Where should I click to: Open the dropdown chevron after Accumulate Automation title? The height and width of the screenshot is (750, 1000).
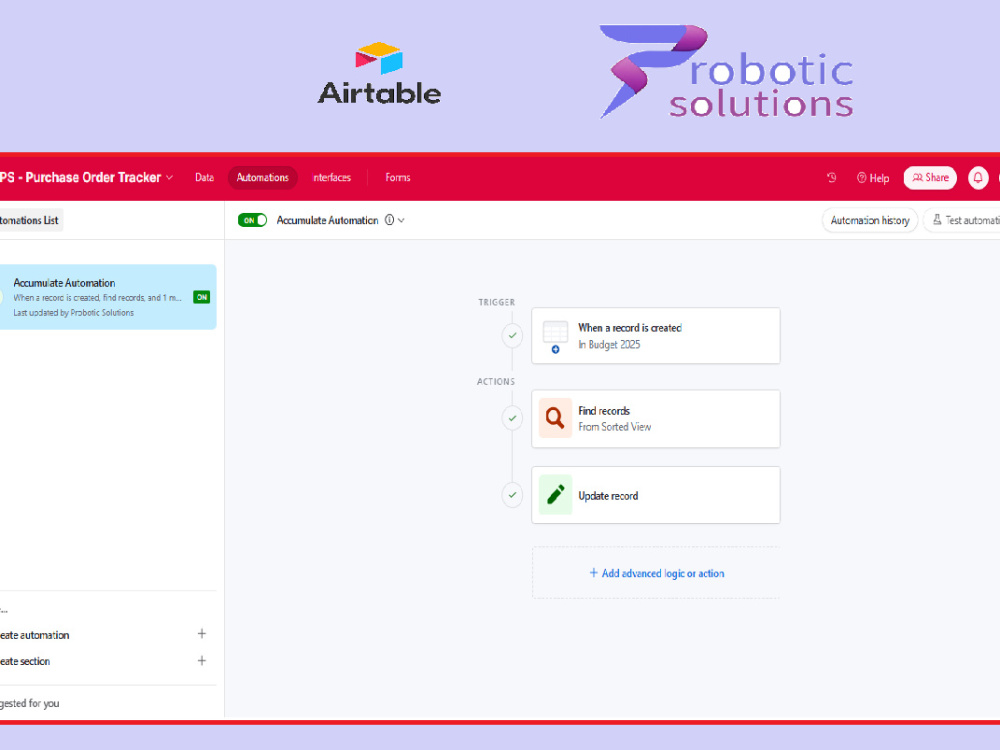click(x=401, y=220)
